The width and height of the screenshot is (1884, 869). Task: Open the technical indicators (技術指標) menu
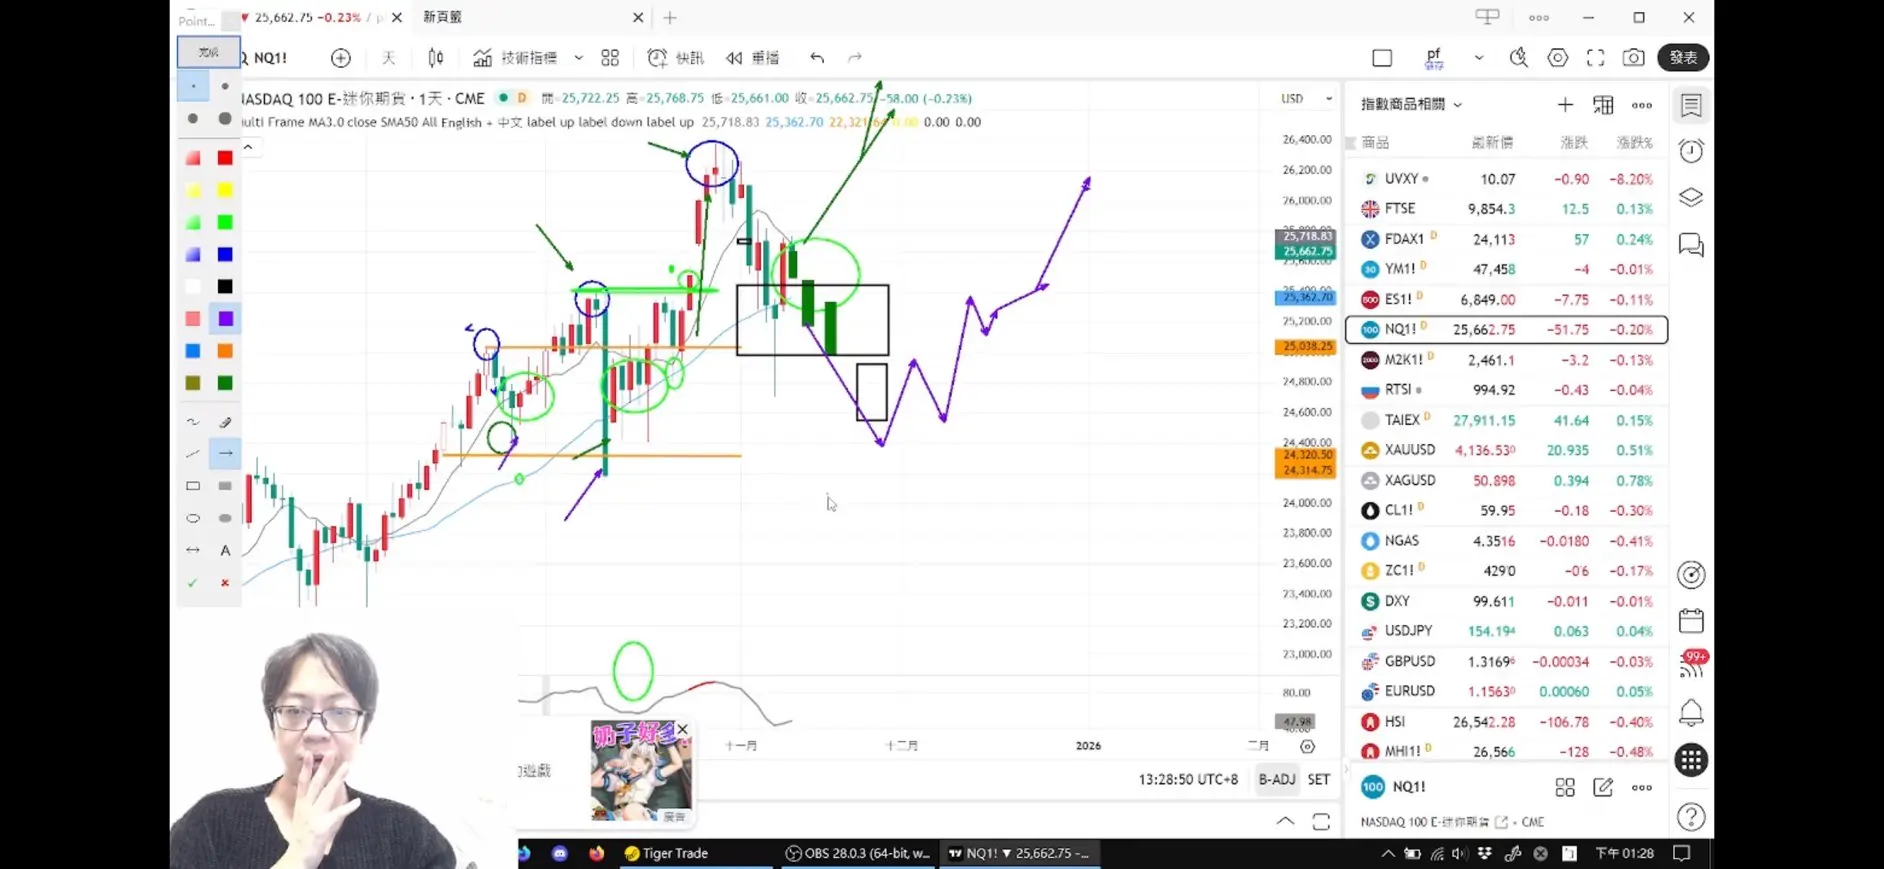pos(516,58)
